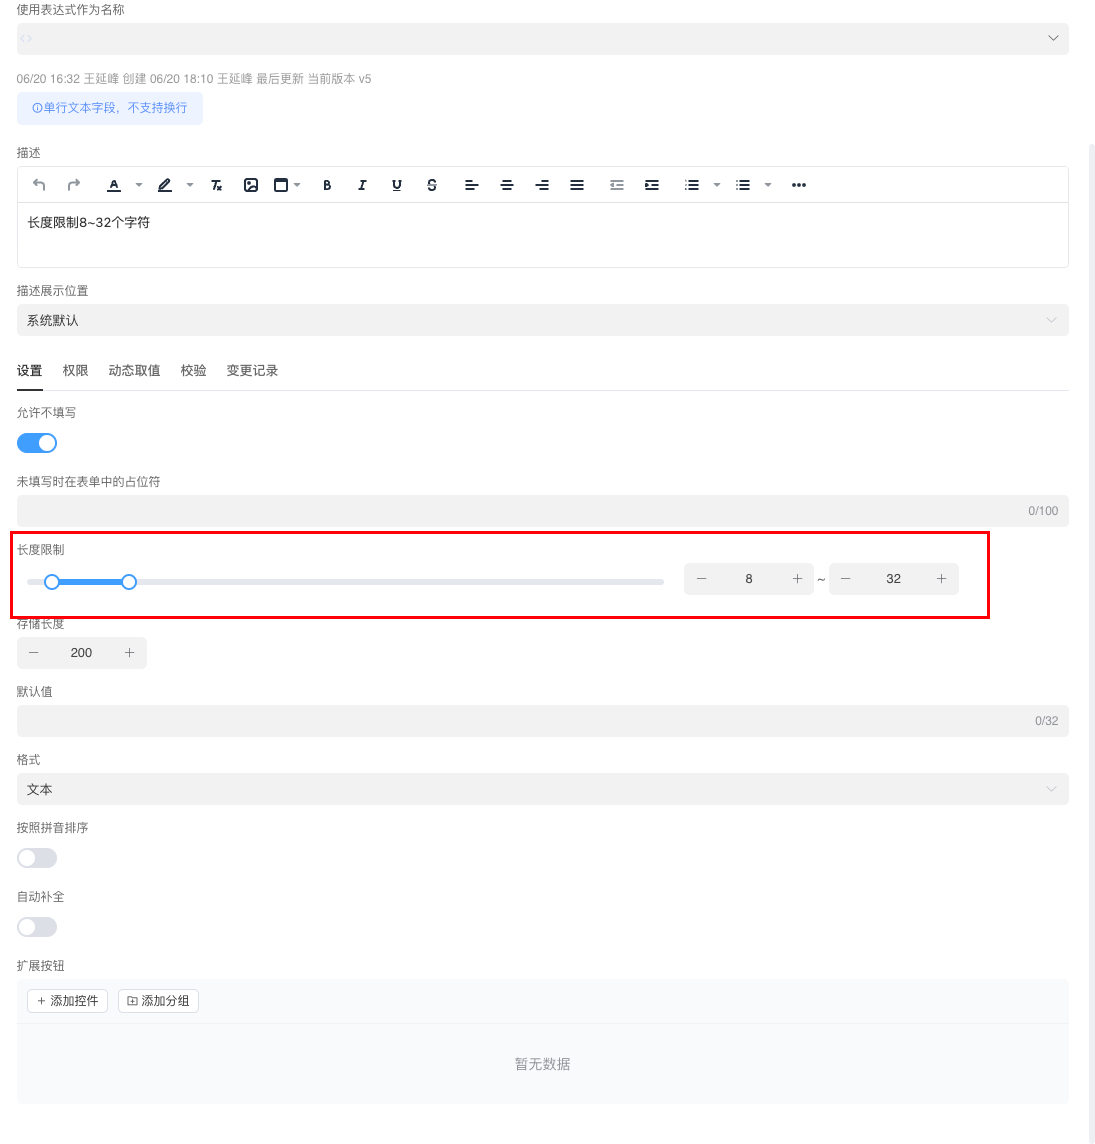Open the 使用表达式作为名称 dropdown
Screen dimensions: 1095x1144
[542, 38]
